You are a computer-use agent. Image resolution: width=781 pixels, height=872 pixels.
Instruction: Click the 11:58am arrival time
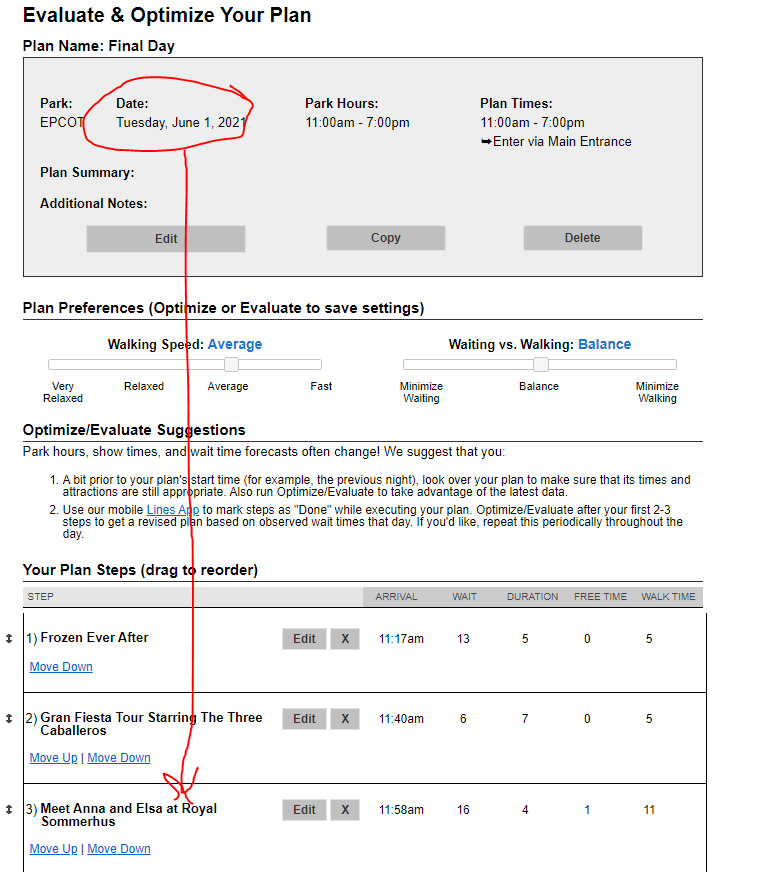(401, 810)
